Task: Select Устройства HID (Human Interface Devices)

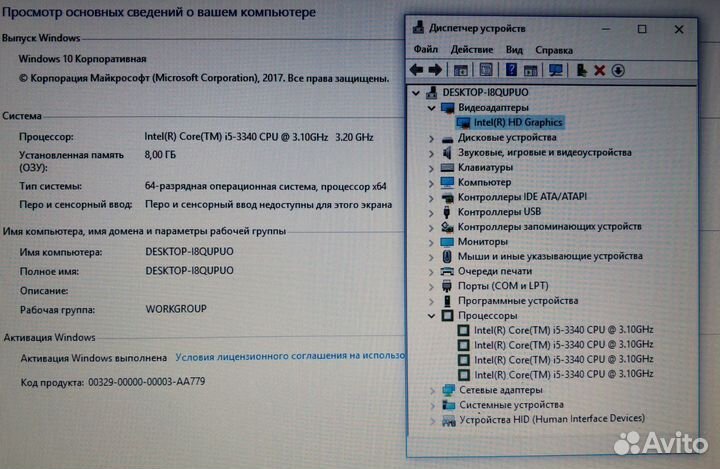Action: (552, 419)
